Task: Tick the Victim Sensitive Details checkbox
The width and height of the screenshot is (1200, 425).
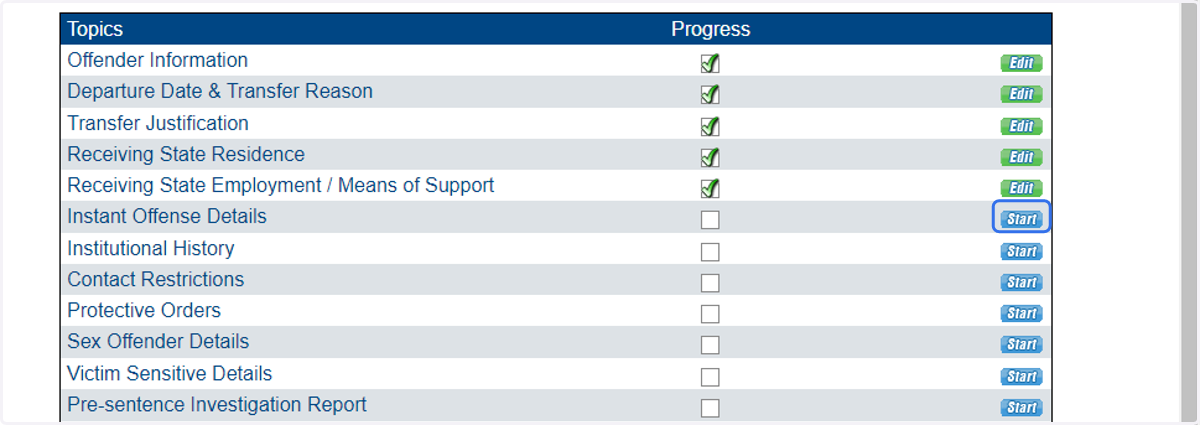Action: [710, 377]
